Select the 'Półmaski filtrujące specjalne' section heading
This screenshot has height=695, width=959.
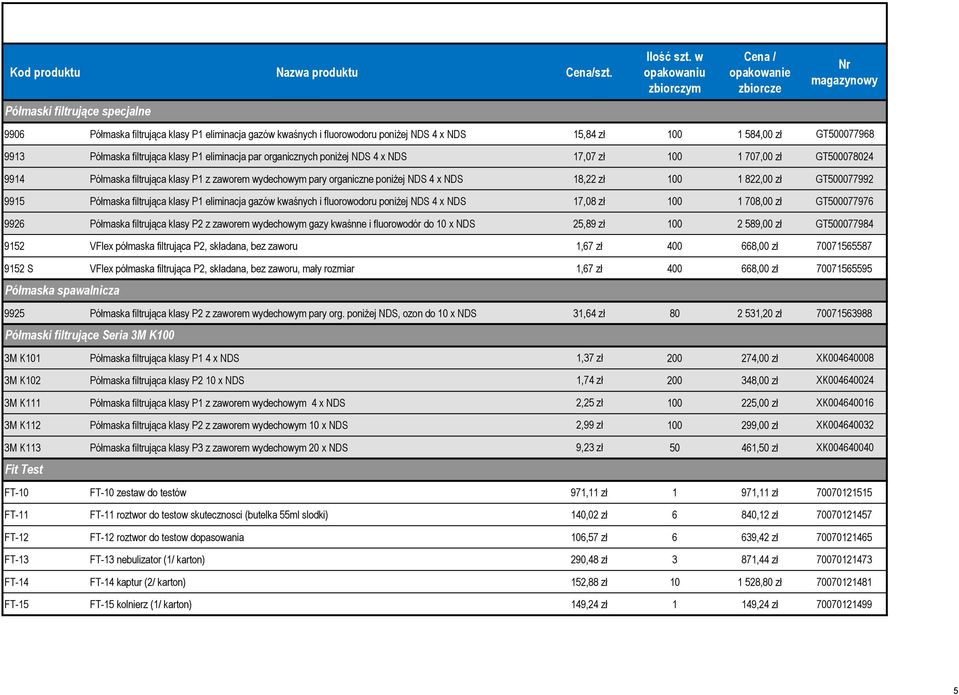tap(78, 111)
